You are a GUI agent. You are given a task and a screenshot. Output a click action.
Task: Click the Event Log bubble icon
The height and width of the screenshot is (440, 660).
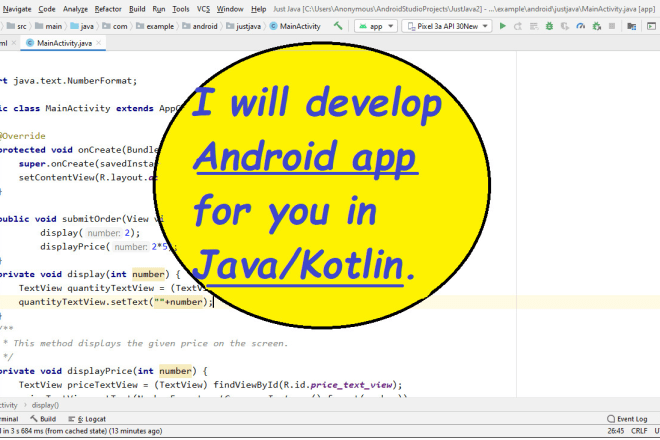[x=611, y=419]
